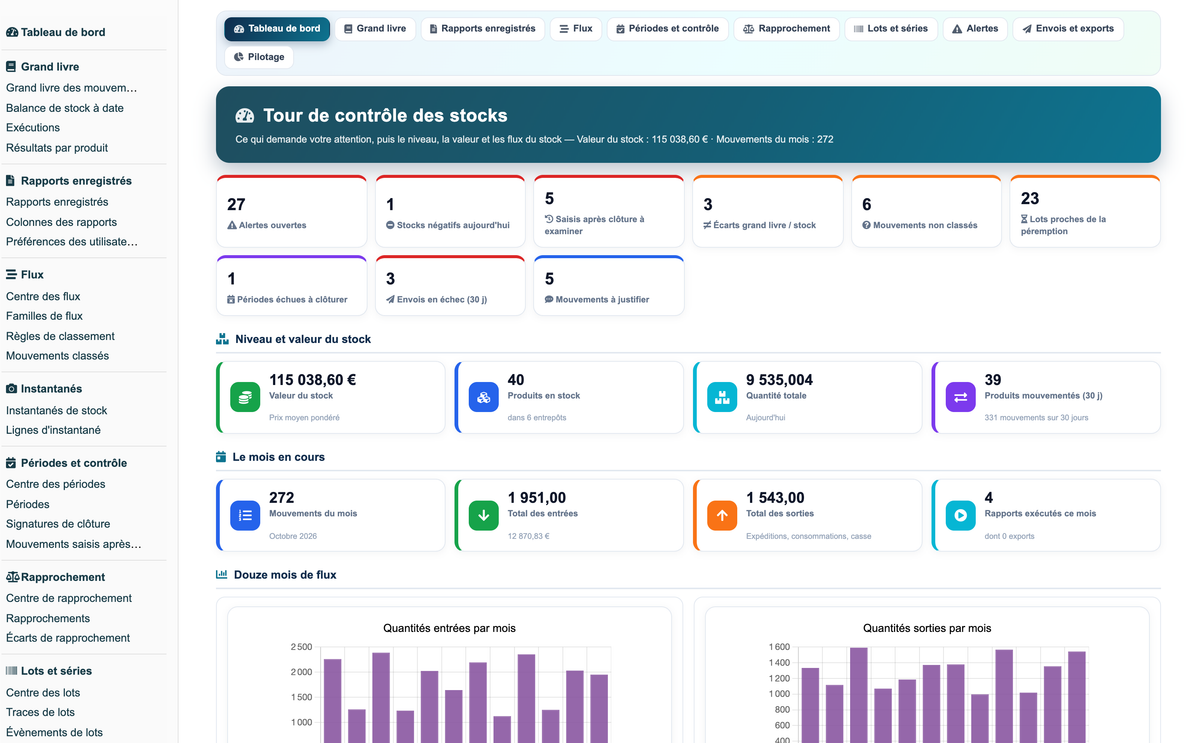Click the Quantités sorties par mois chart title

pyautogui.click(x=927, y=628)
